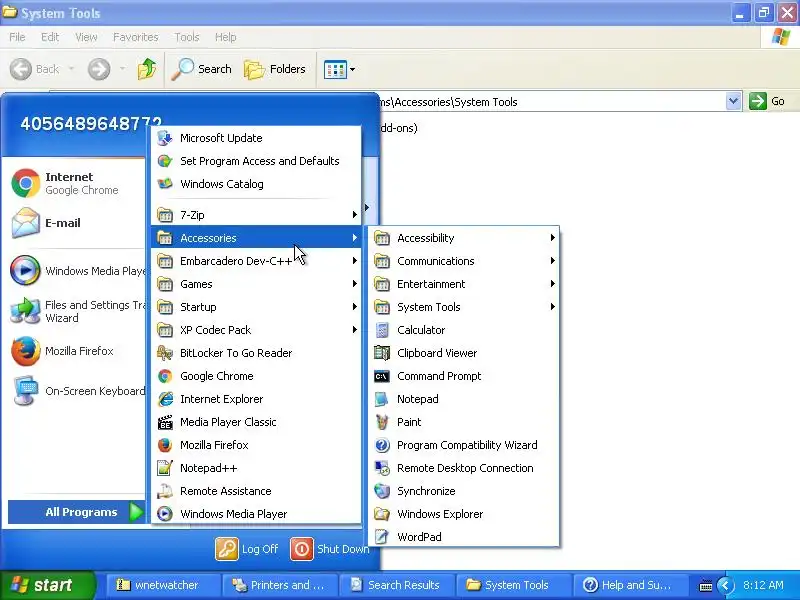The height and width of the screenshot is (600, 800).
Task: Launch Paint
Action: click(464, 422)
